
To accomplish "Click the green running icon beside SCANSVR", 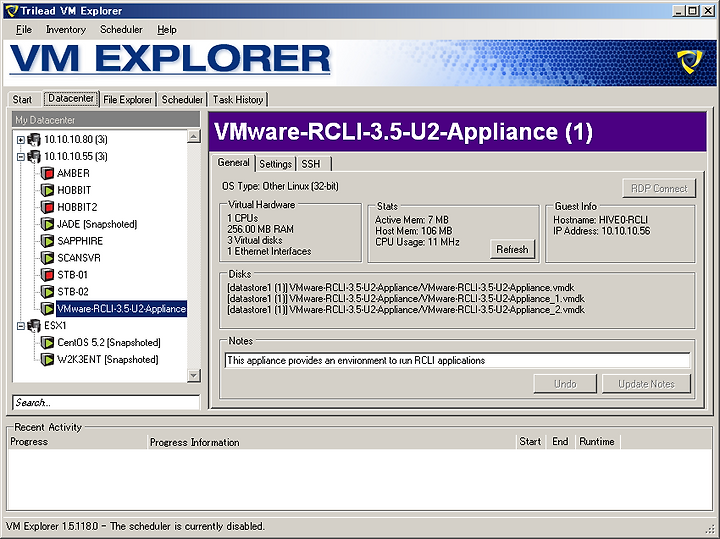I will (47, 258).
